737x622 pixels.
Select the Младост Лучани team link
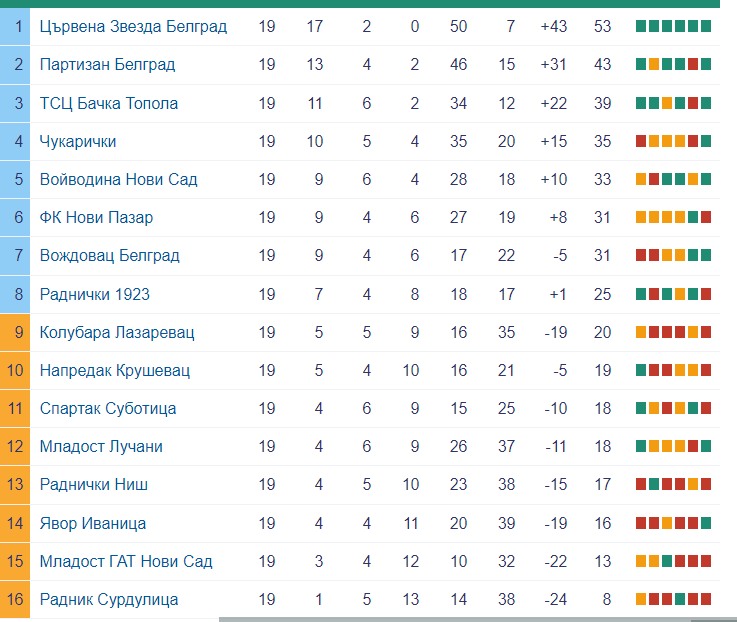(x=101, y=447)
